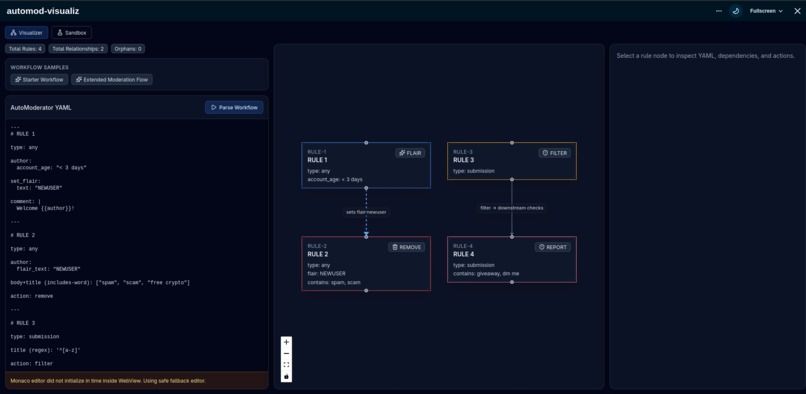Image resolution: width=806 pixels, height=394 pixels.
Task: Click Rule 1 top connection handle
Action: pyautogui.click(x=366, y=142)
